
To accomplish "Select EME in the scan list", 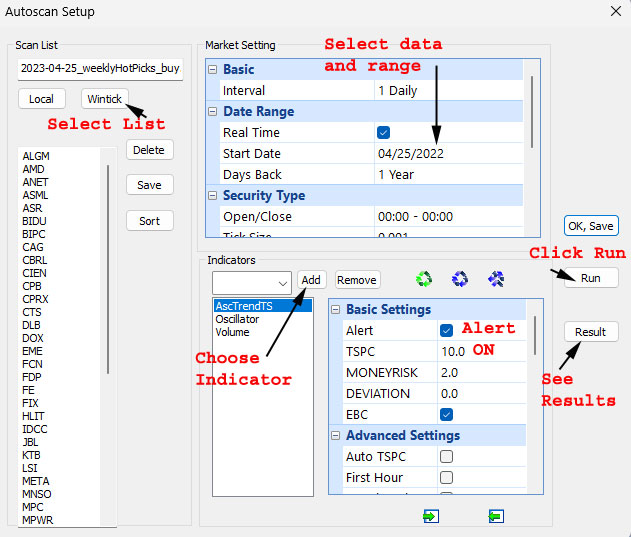I will point(32,351).
